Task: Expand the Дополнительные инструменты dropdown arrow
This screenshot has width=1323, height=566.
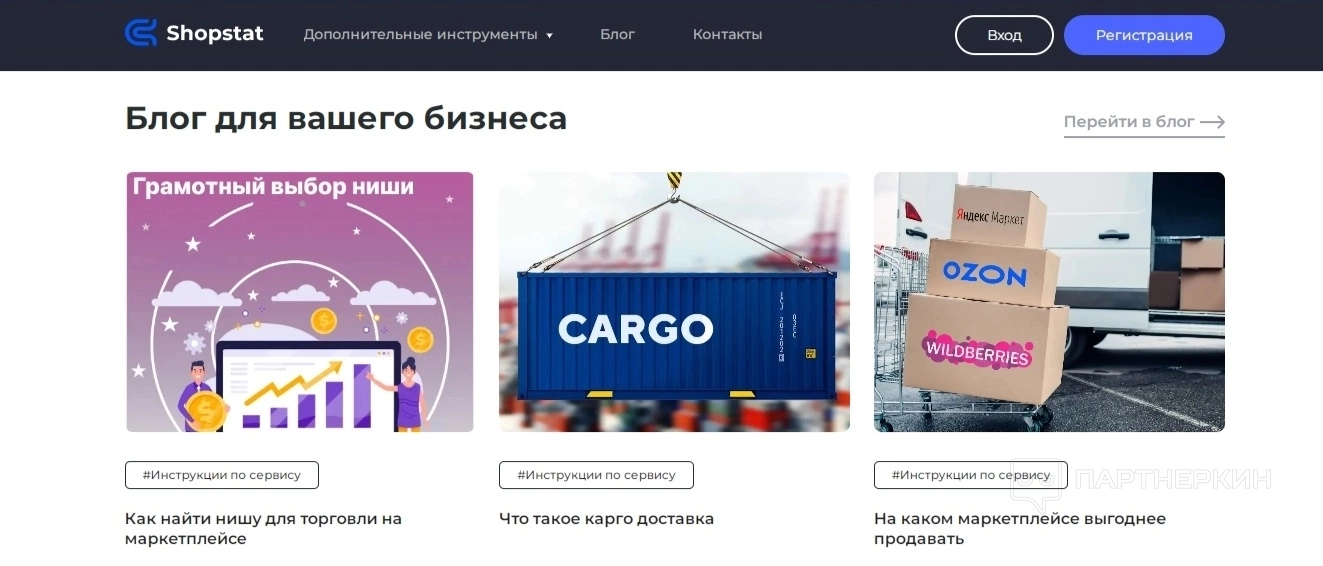Action: point(549,36)
